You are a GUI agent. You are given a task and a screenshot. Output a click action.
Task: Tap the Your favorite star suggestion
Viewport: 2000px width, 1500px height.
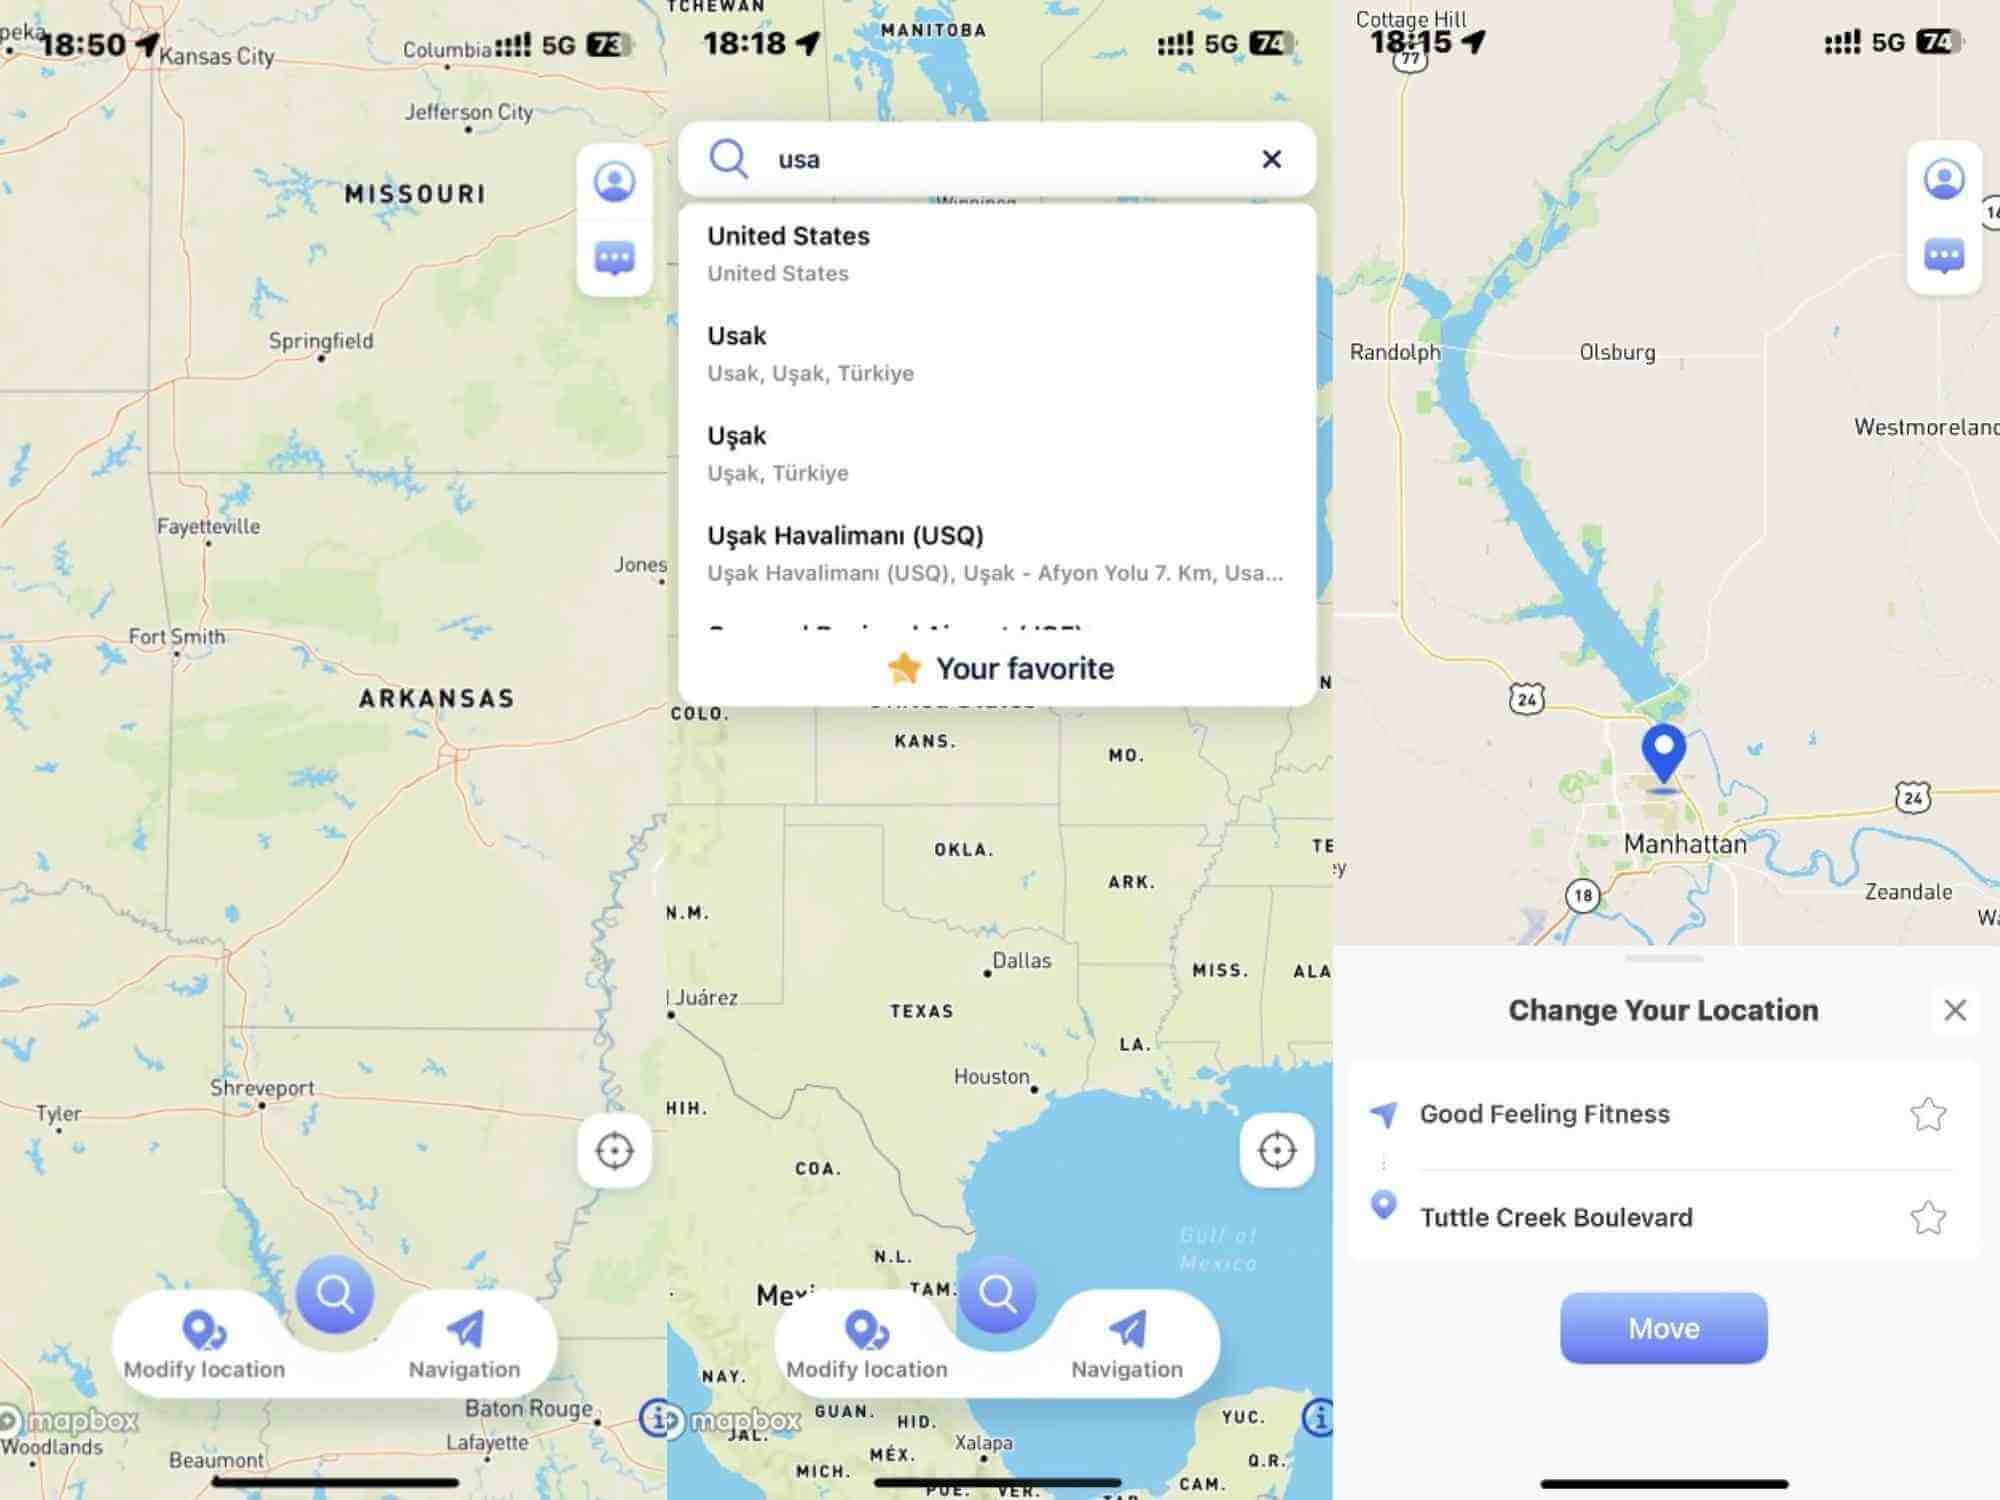point(998,665)
